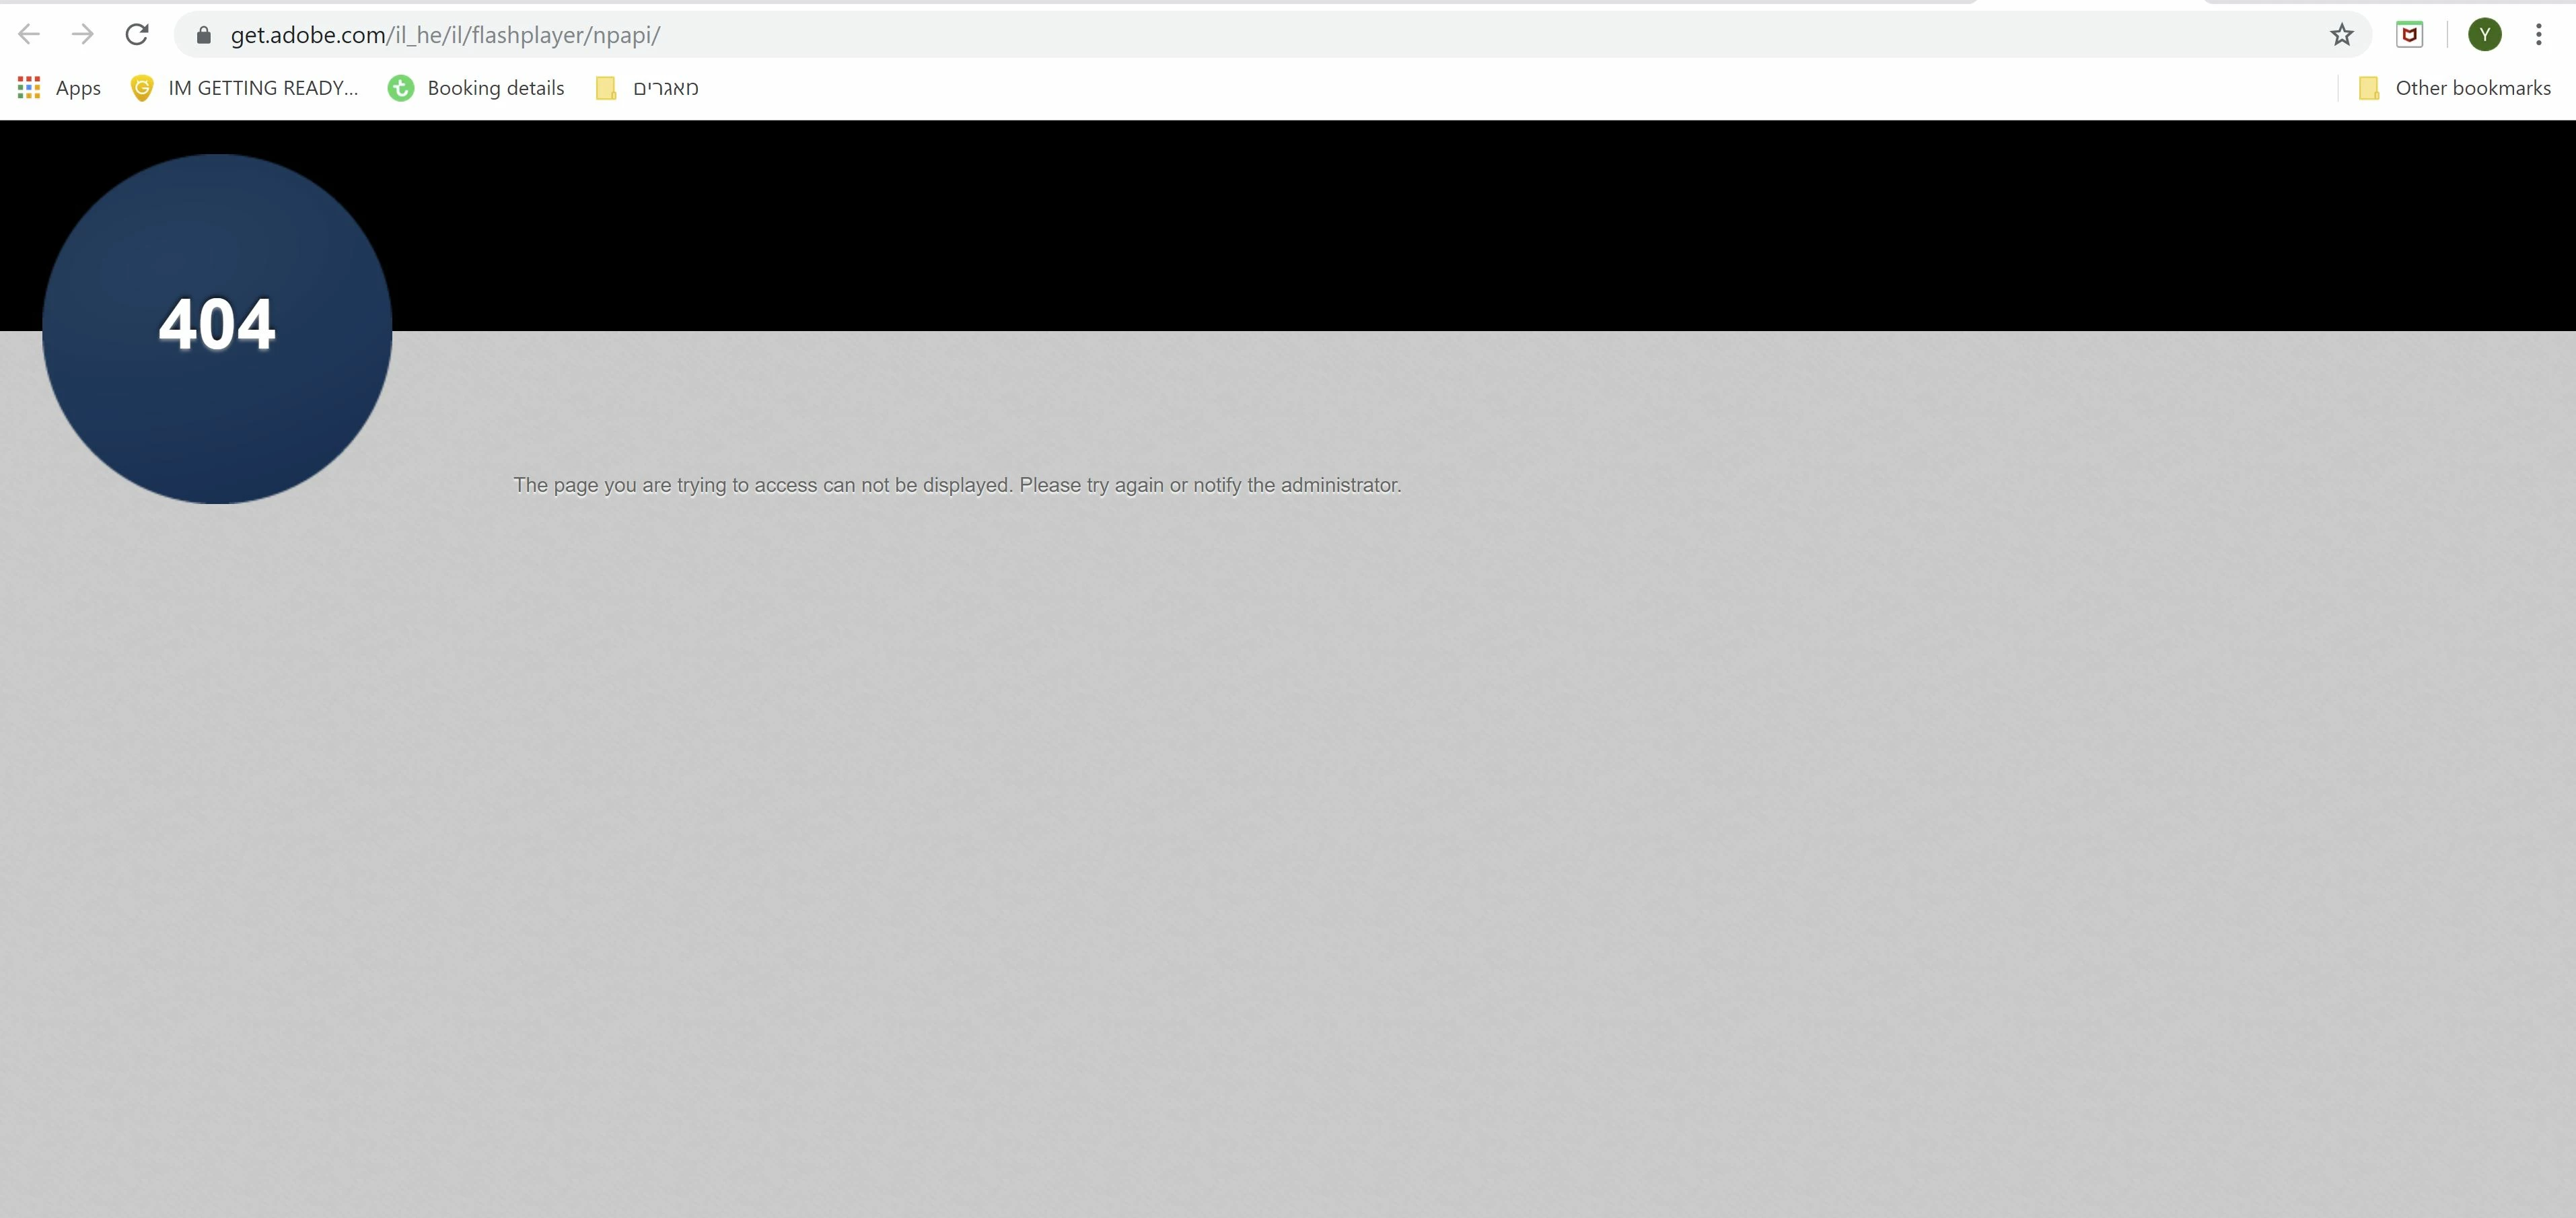Open the Y profile avatar
The height and width of the screenshot is (1218, 2576).
2484,35
